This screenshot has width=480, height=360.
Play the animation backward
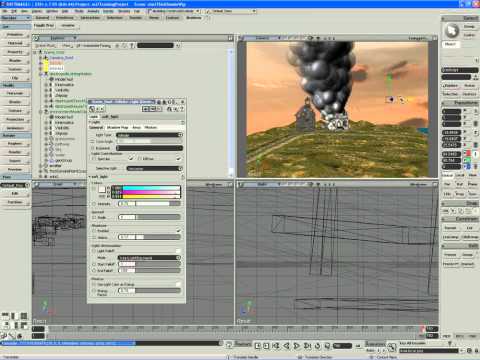(286, 346)
